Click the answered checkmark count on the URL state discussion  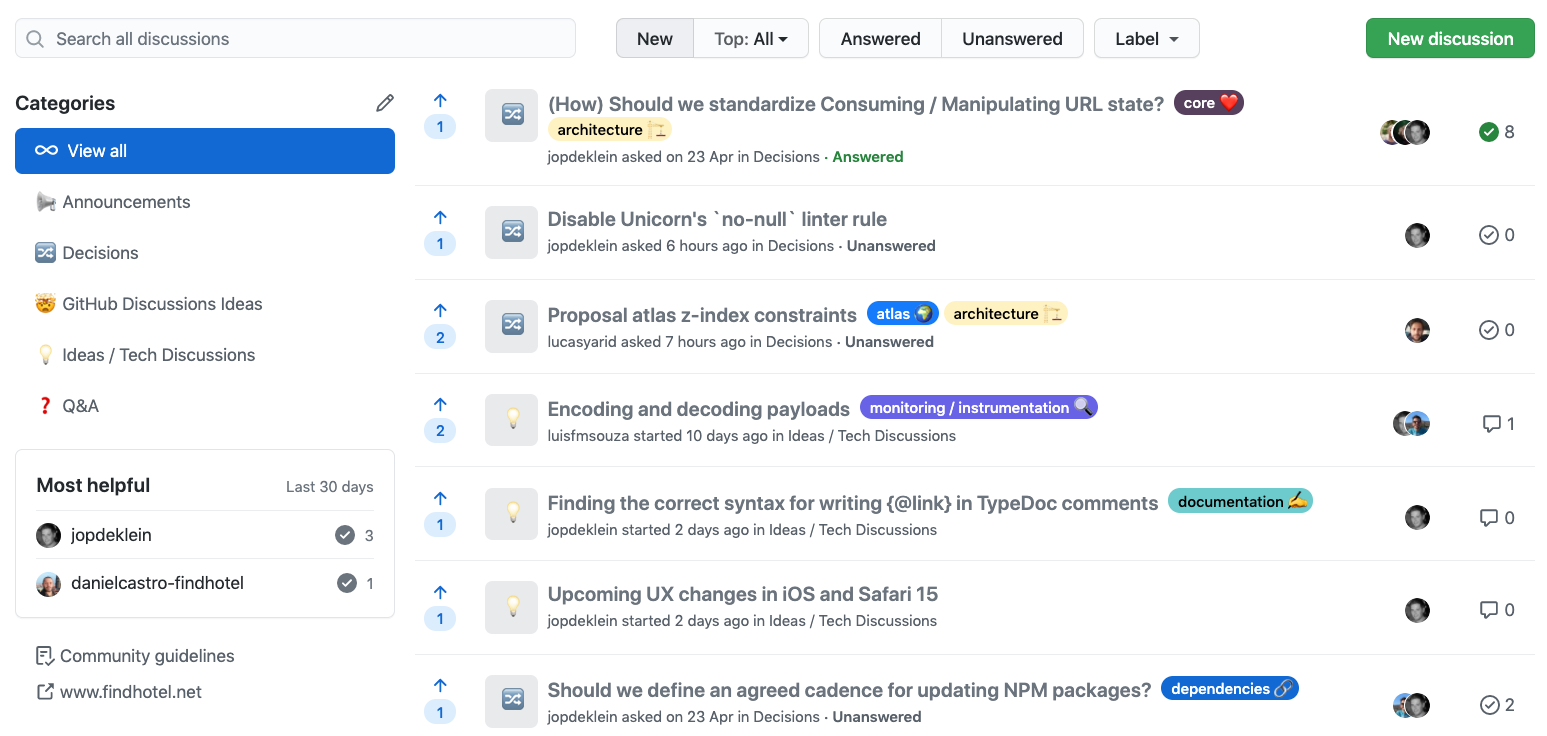tap(1496, 132)
